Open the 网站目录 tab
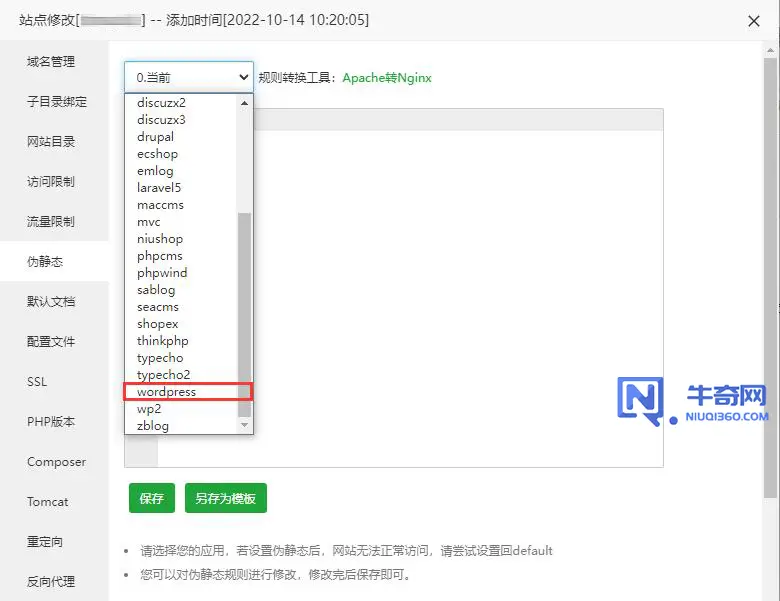 (54, 142)
